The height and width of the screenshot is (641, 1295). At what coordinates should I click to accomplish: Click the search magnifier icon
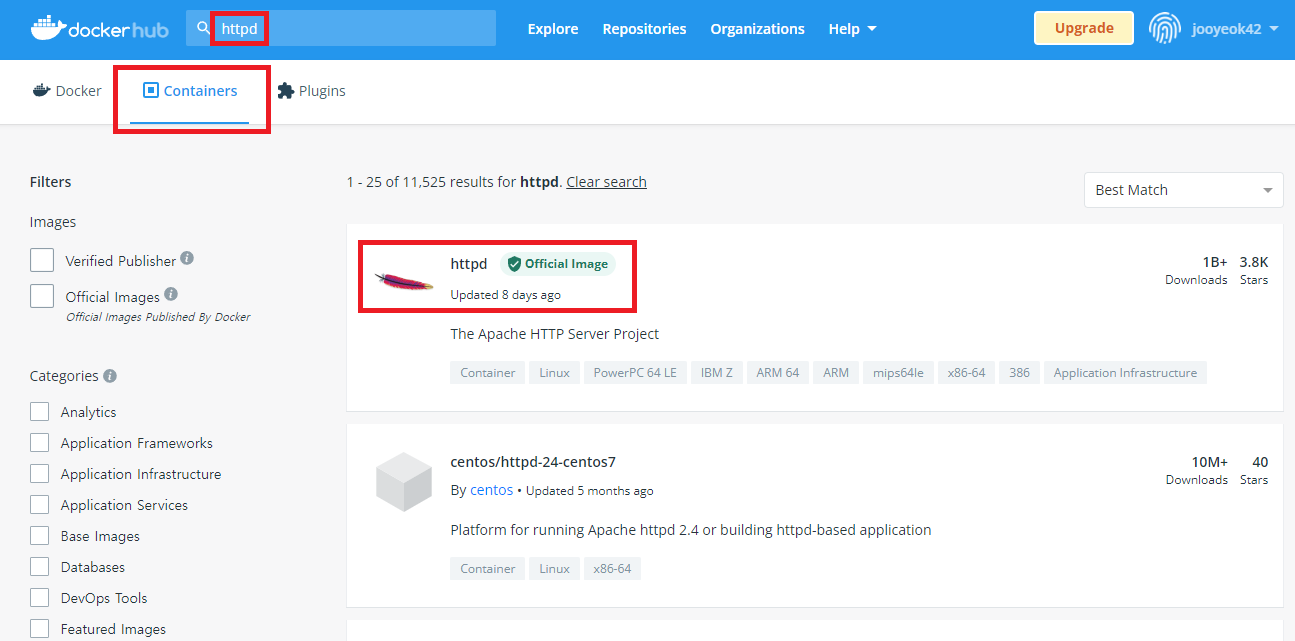click(x=203, y=28)
